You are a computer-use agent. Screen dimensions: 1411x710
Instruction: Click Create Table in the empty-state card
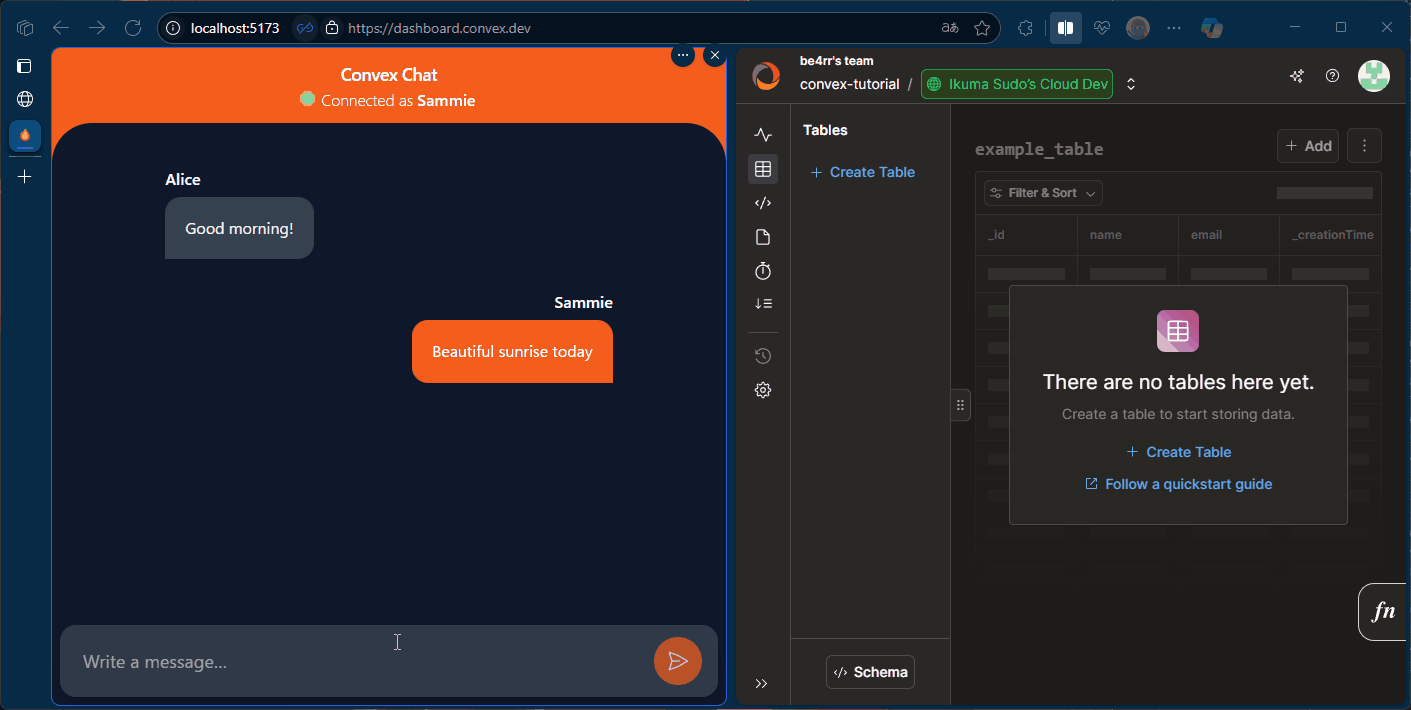pos(1179,452)
